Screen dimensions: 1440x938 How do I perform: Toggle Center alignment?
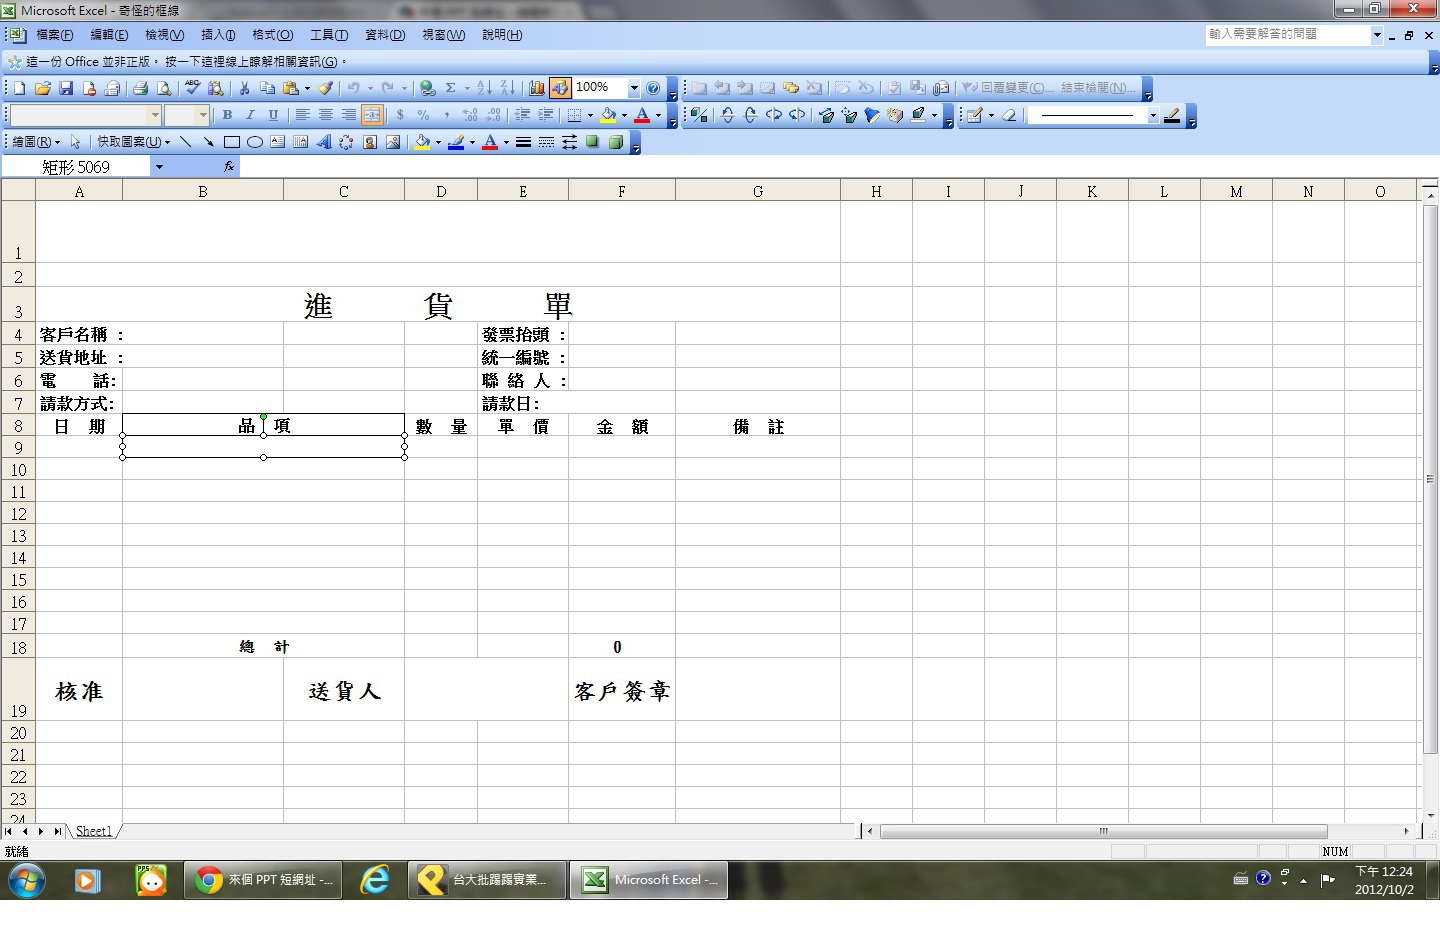(x=325, y=115)
